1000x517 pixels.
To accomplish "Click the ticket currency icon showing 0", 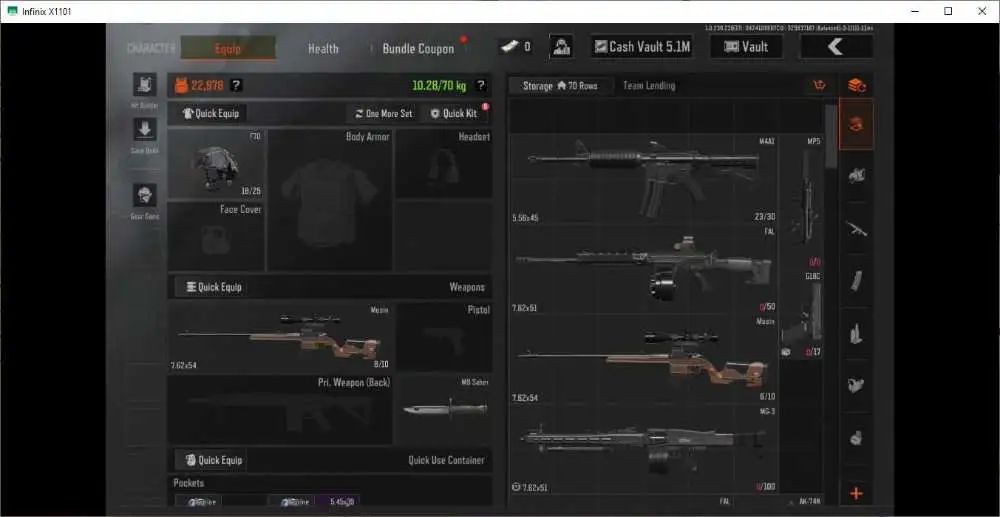I will tap(508, 47).
